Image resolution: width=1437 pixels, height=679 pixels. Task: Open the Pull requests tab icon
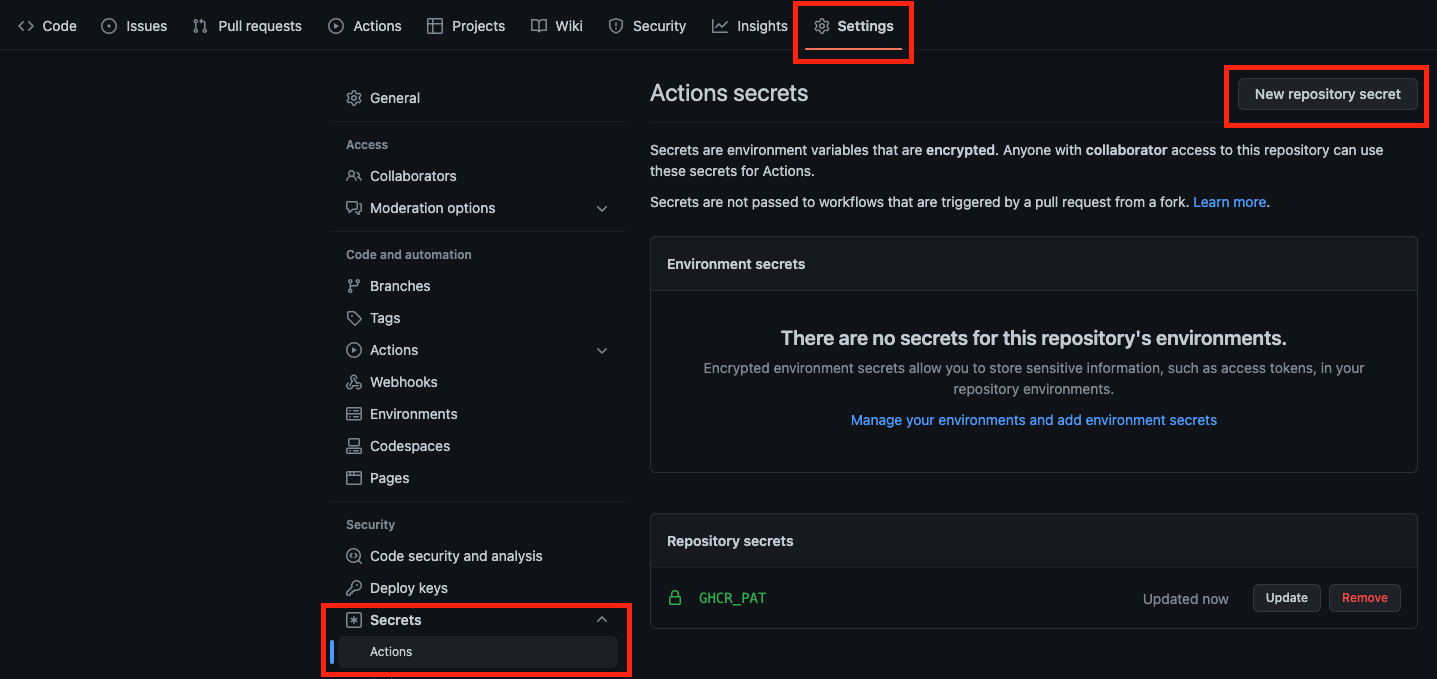pos(198,26)
